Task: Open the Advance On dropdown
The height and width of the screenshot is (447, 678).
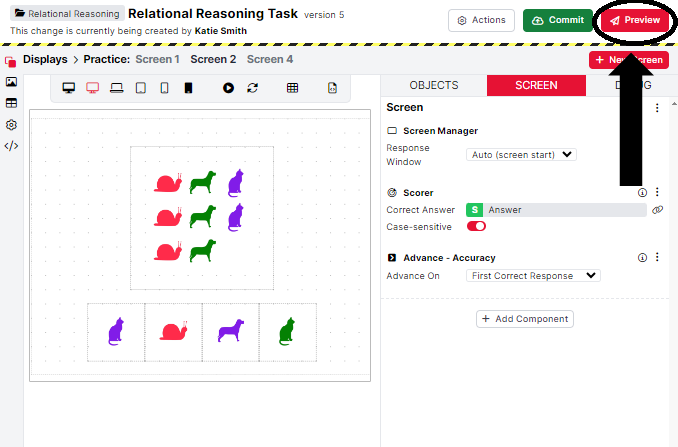Action: [533, 276]
